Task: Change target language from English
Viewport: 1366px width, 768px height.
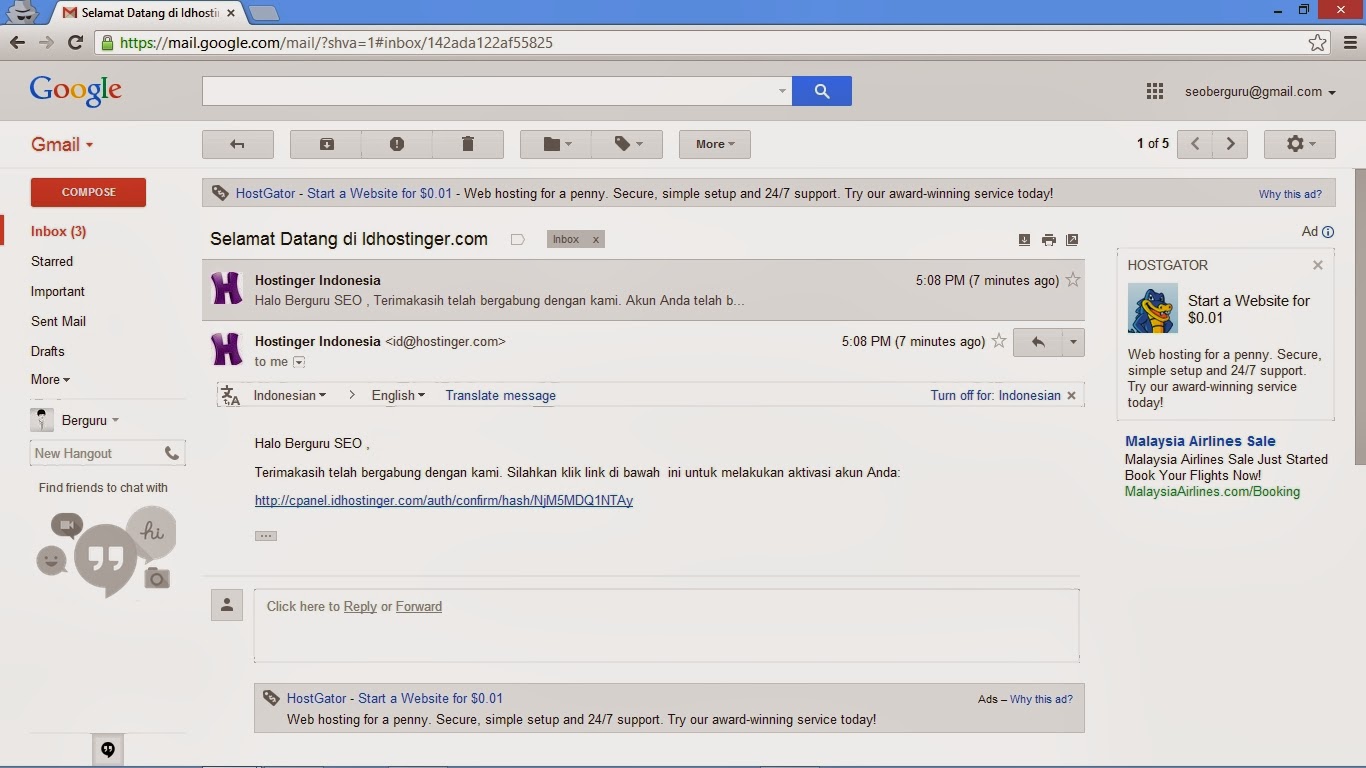Action: [x=398, y=395]
